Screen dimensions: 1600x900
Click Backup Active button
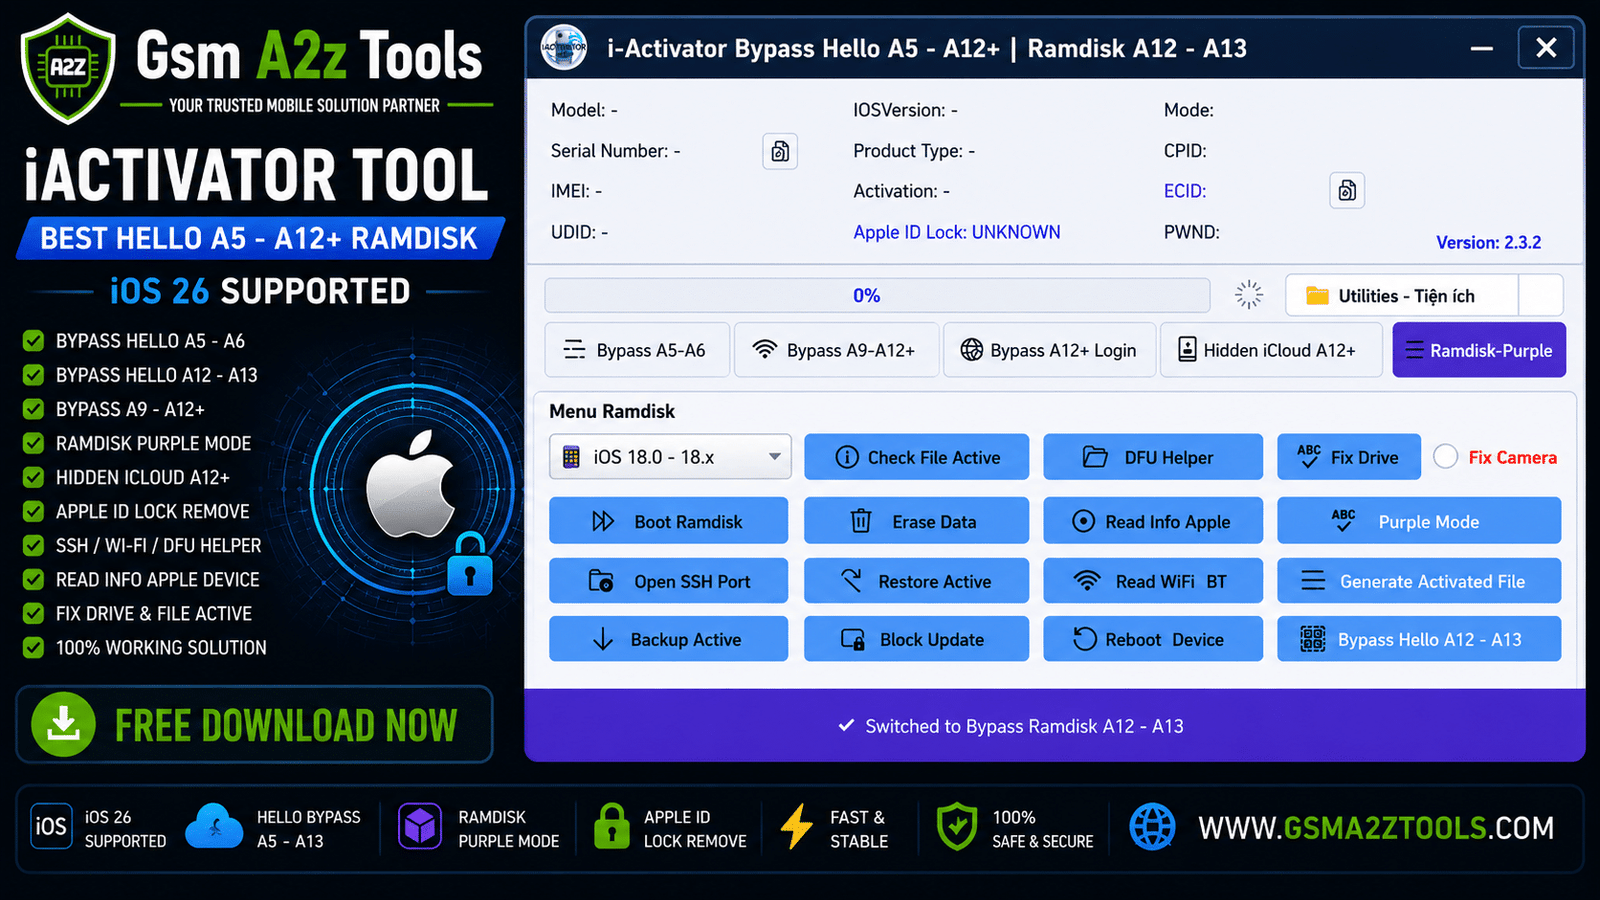[x=668, y=639]
